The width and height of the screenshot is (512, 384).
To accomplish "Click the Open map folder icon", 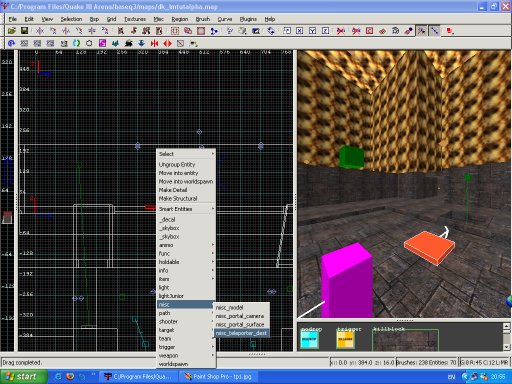I will click(x=12, y=31).
